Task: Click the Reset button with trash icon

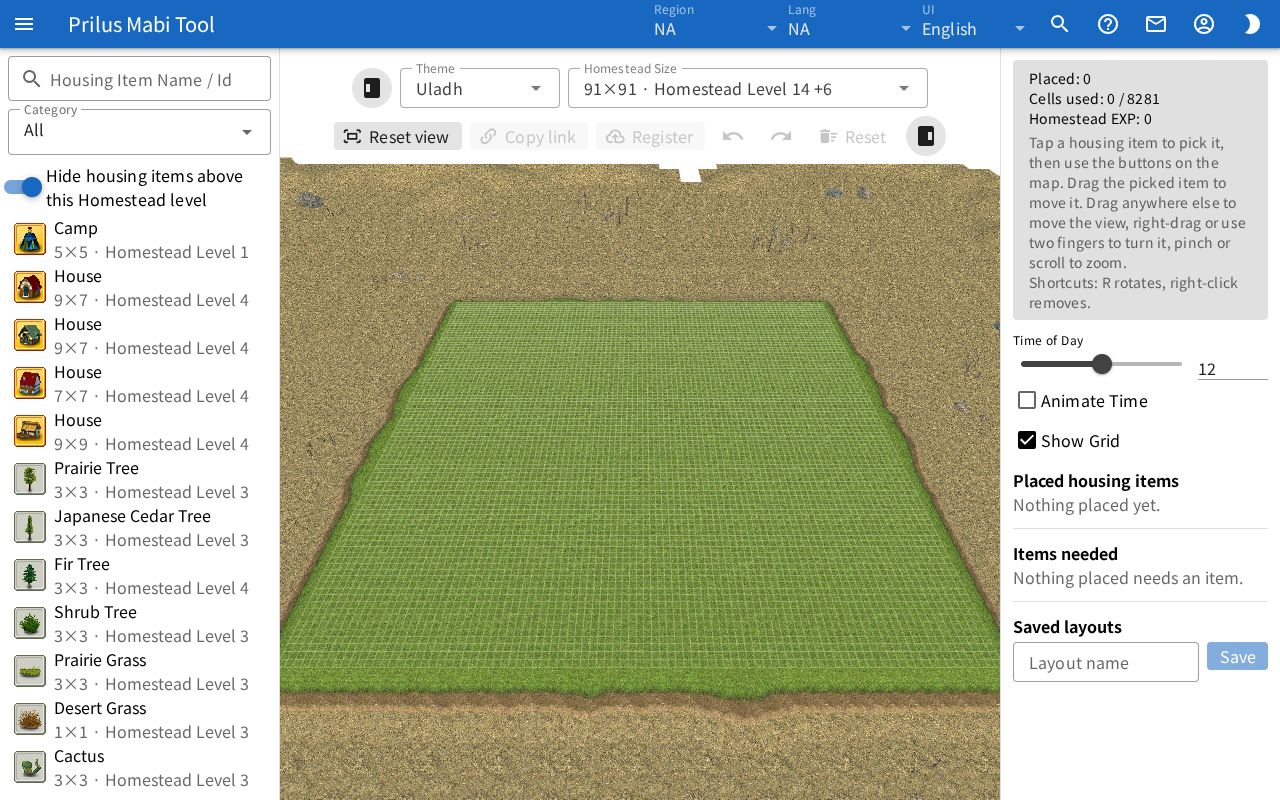Action: tap(853, 136)
